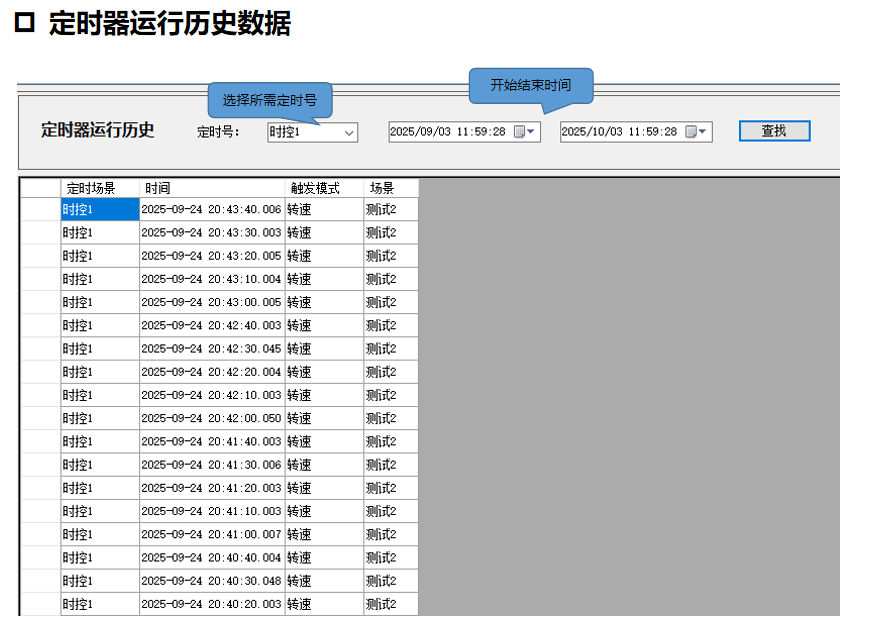Click the time cell 2025-09-24 20:40:30.048
Viewport: 879px width, 632px height.
coord(211,581)
